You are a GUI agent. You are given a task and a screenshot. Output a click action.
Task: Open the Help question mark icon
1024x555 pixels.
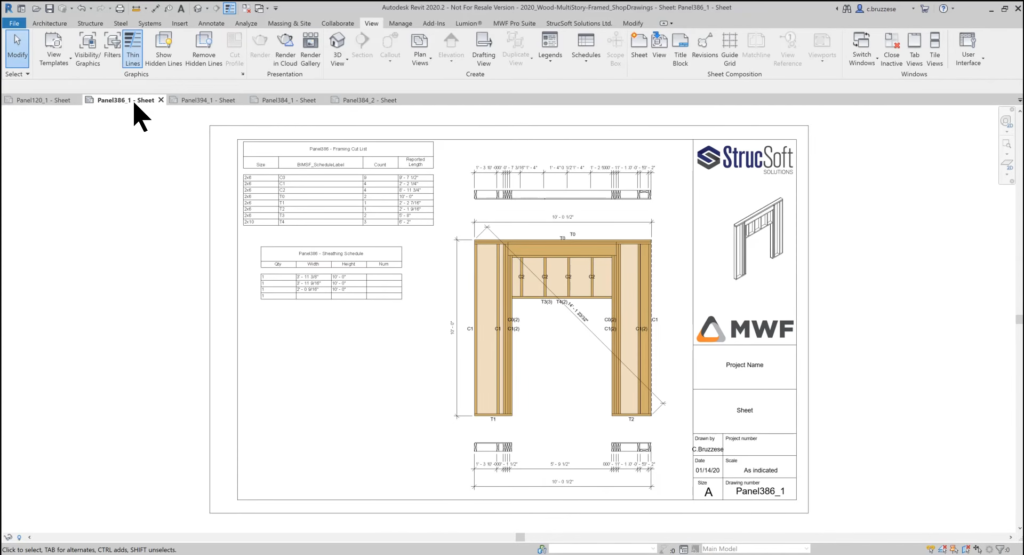(x=943, y=8)
